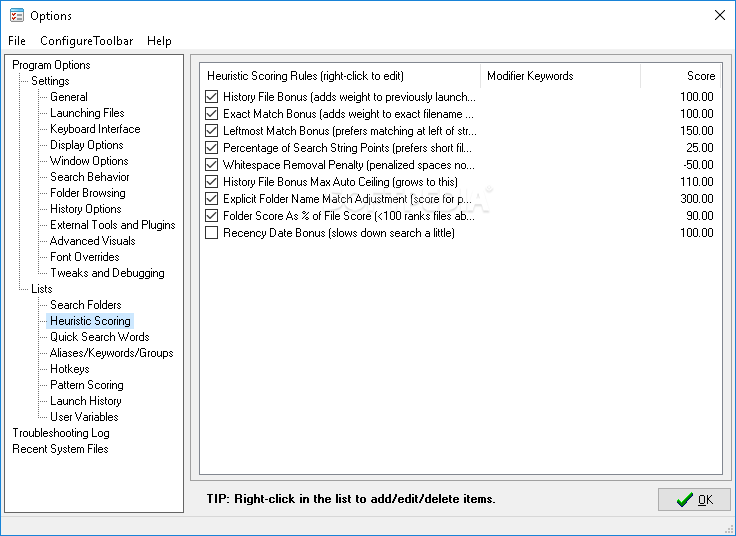Screen dimensions: 736x536
Task: Close the Options window
Action: tap(720, 15)
